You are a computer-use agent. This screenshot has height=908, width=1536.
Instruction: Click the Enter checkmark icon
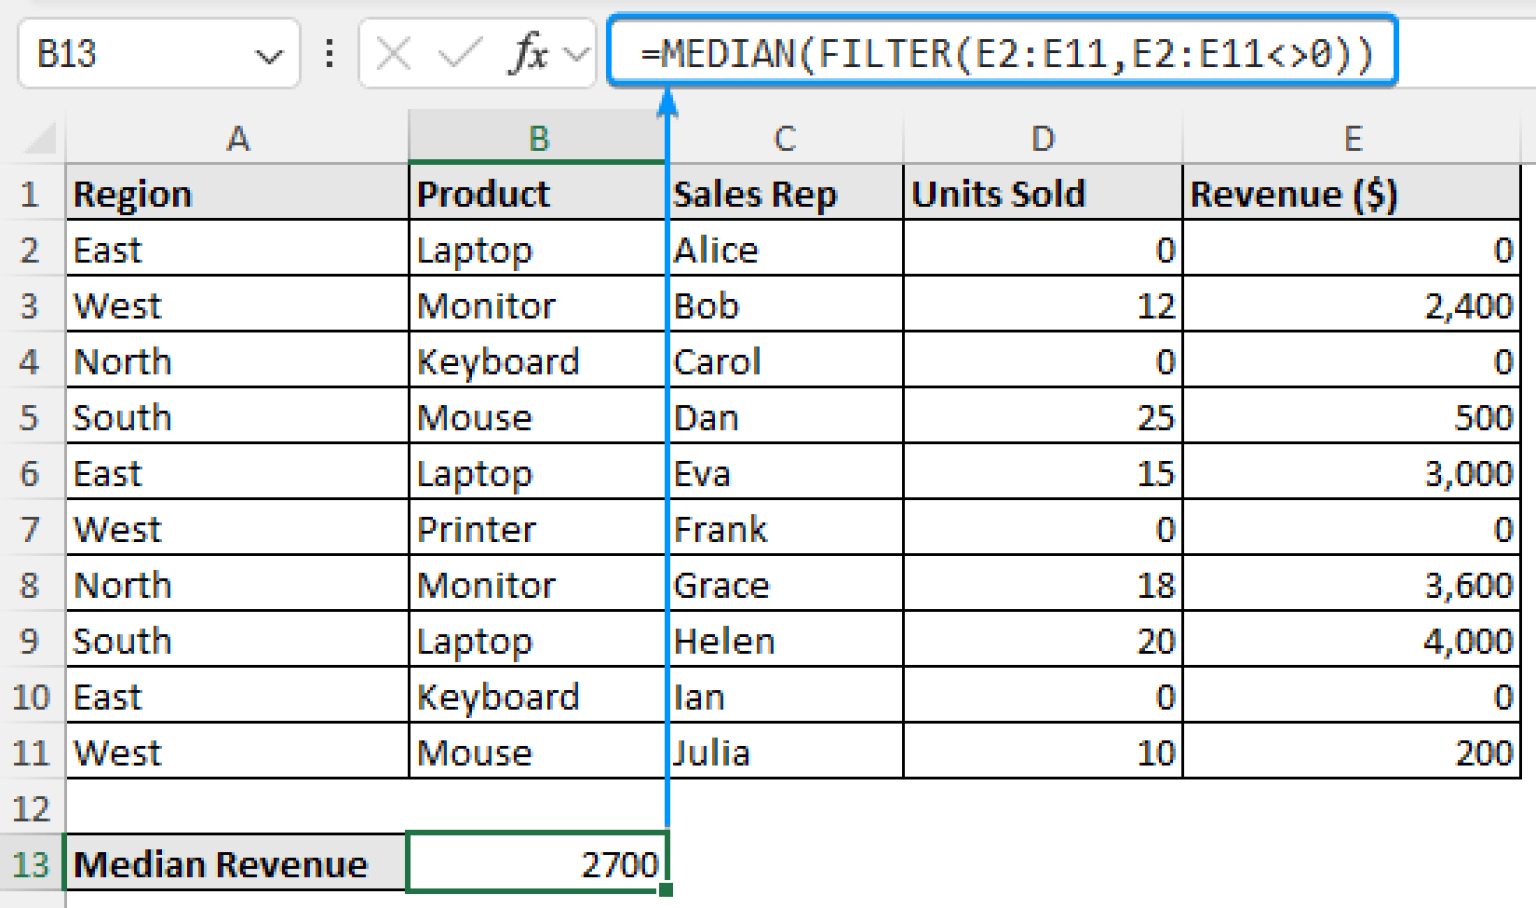click(x=453, y=54)
